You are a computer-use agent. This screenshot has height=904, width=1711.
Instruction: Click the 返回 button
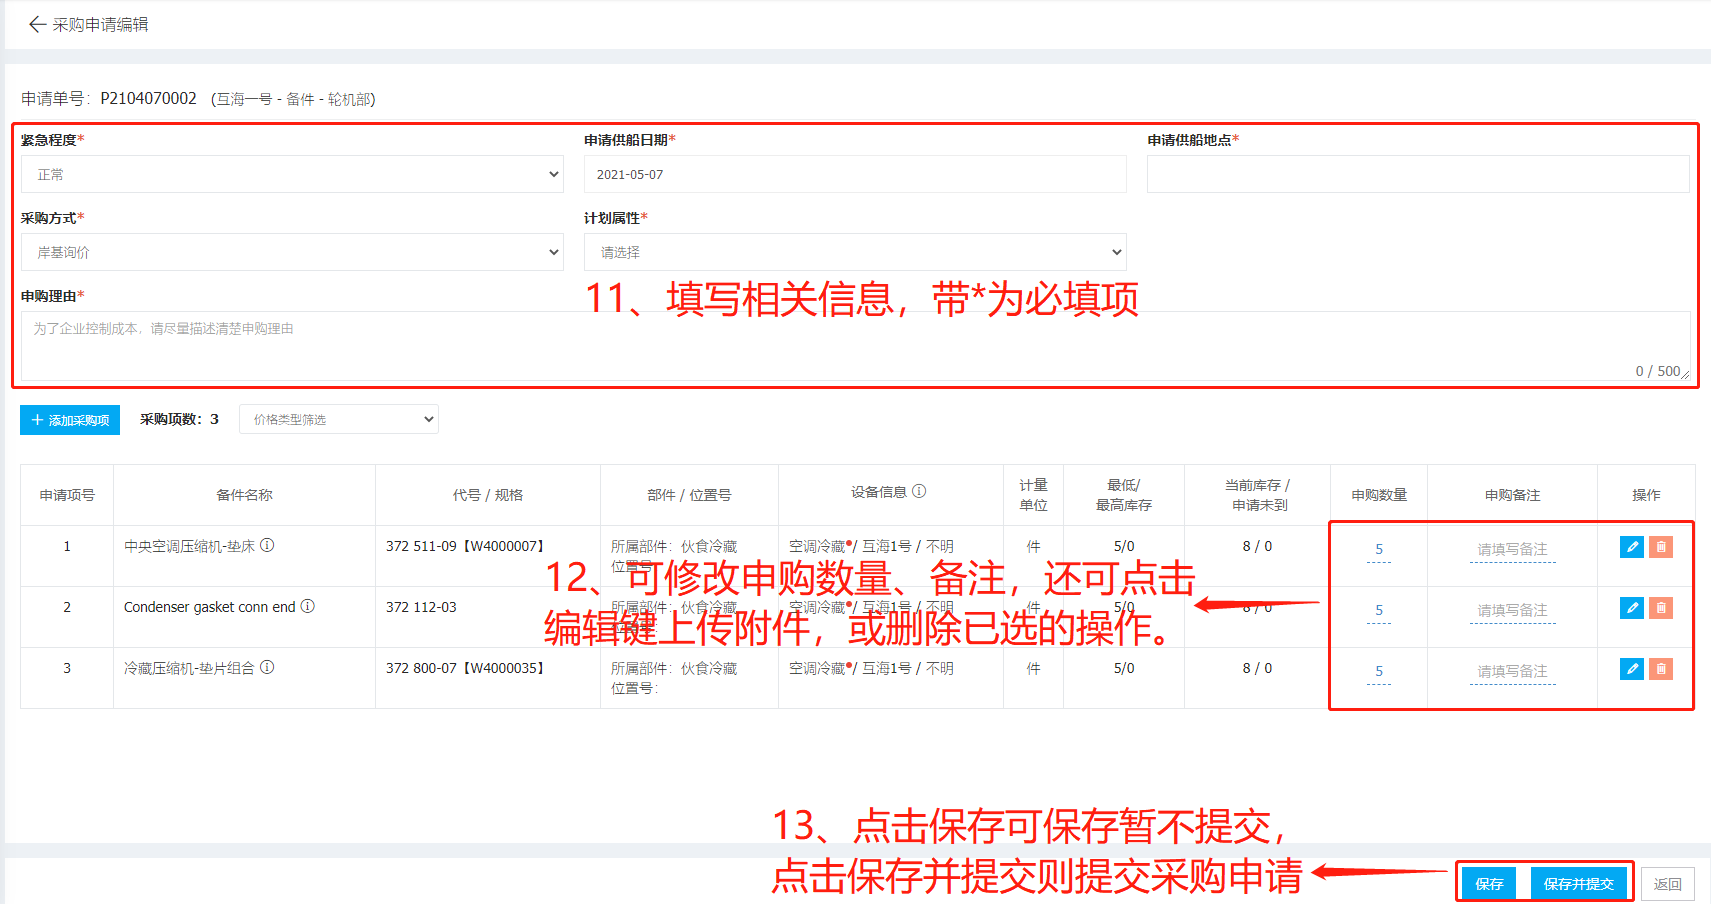(1667, 884)
